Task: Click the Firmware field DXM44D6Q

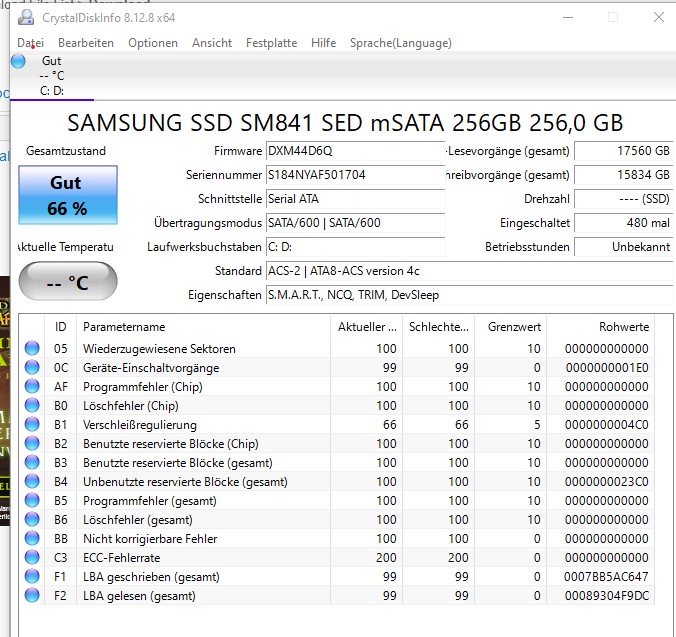Action: coord(355,151)
